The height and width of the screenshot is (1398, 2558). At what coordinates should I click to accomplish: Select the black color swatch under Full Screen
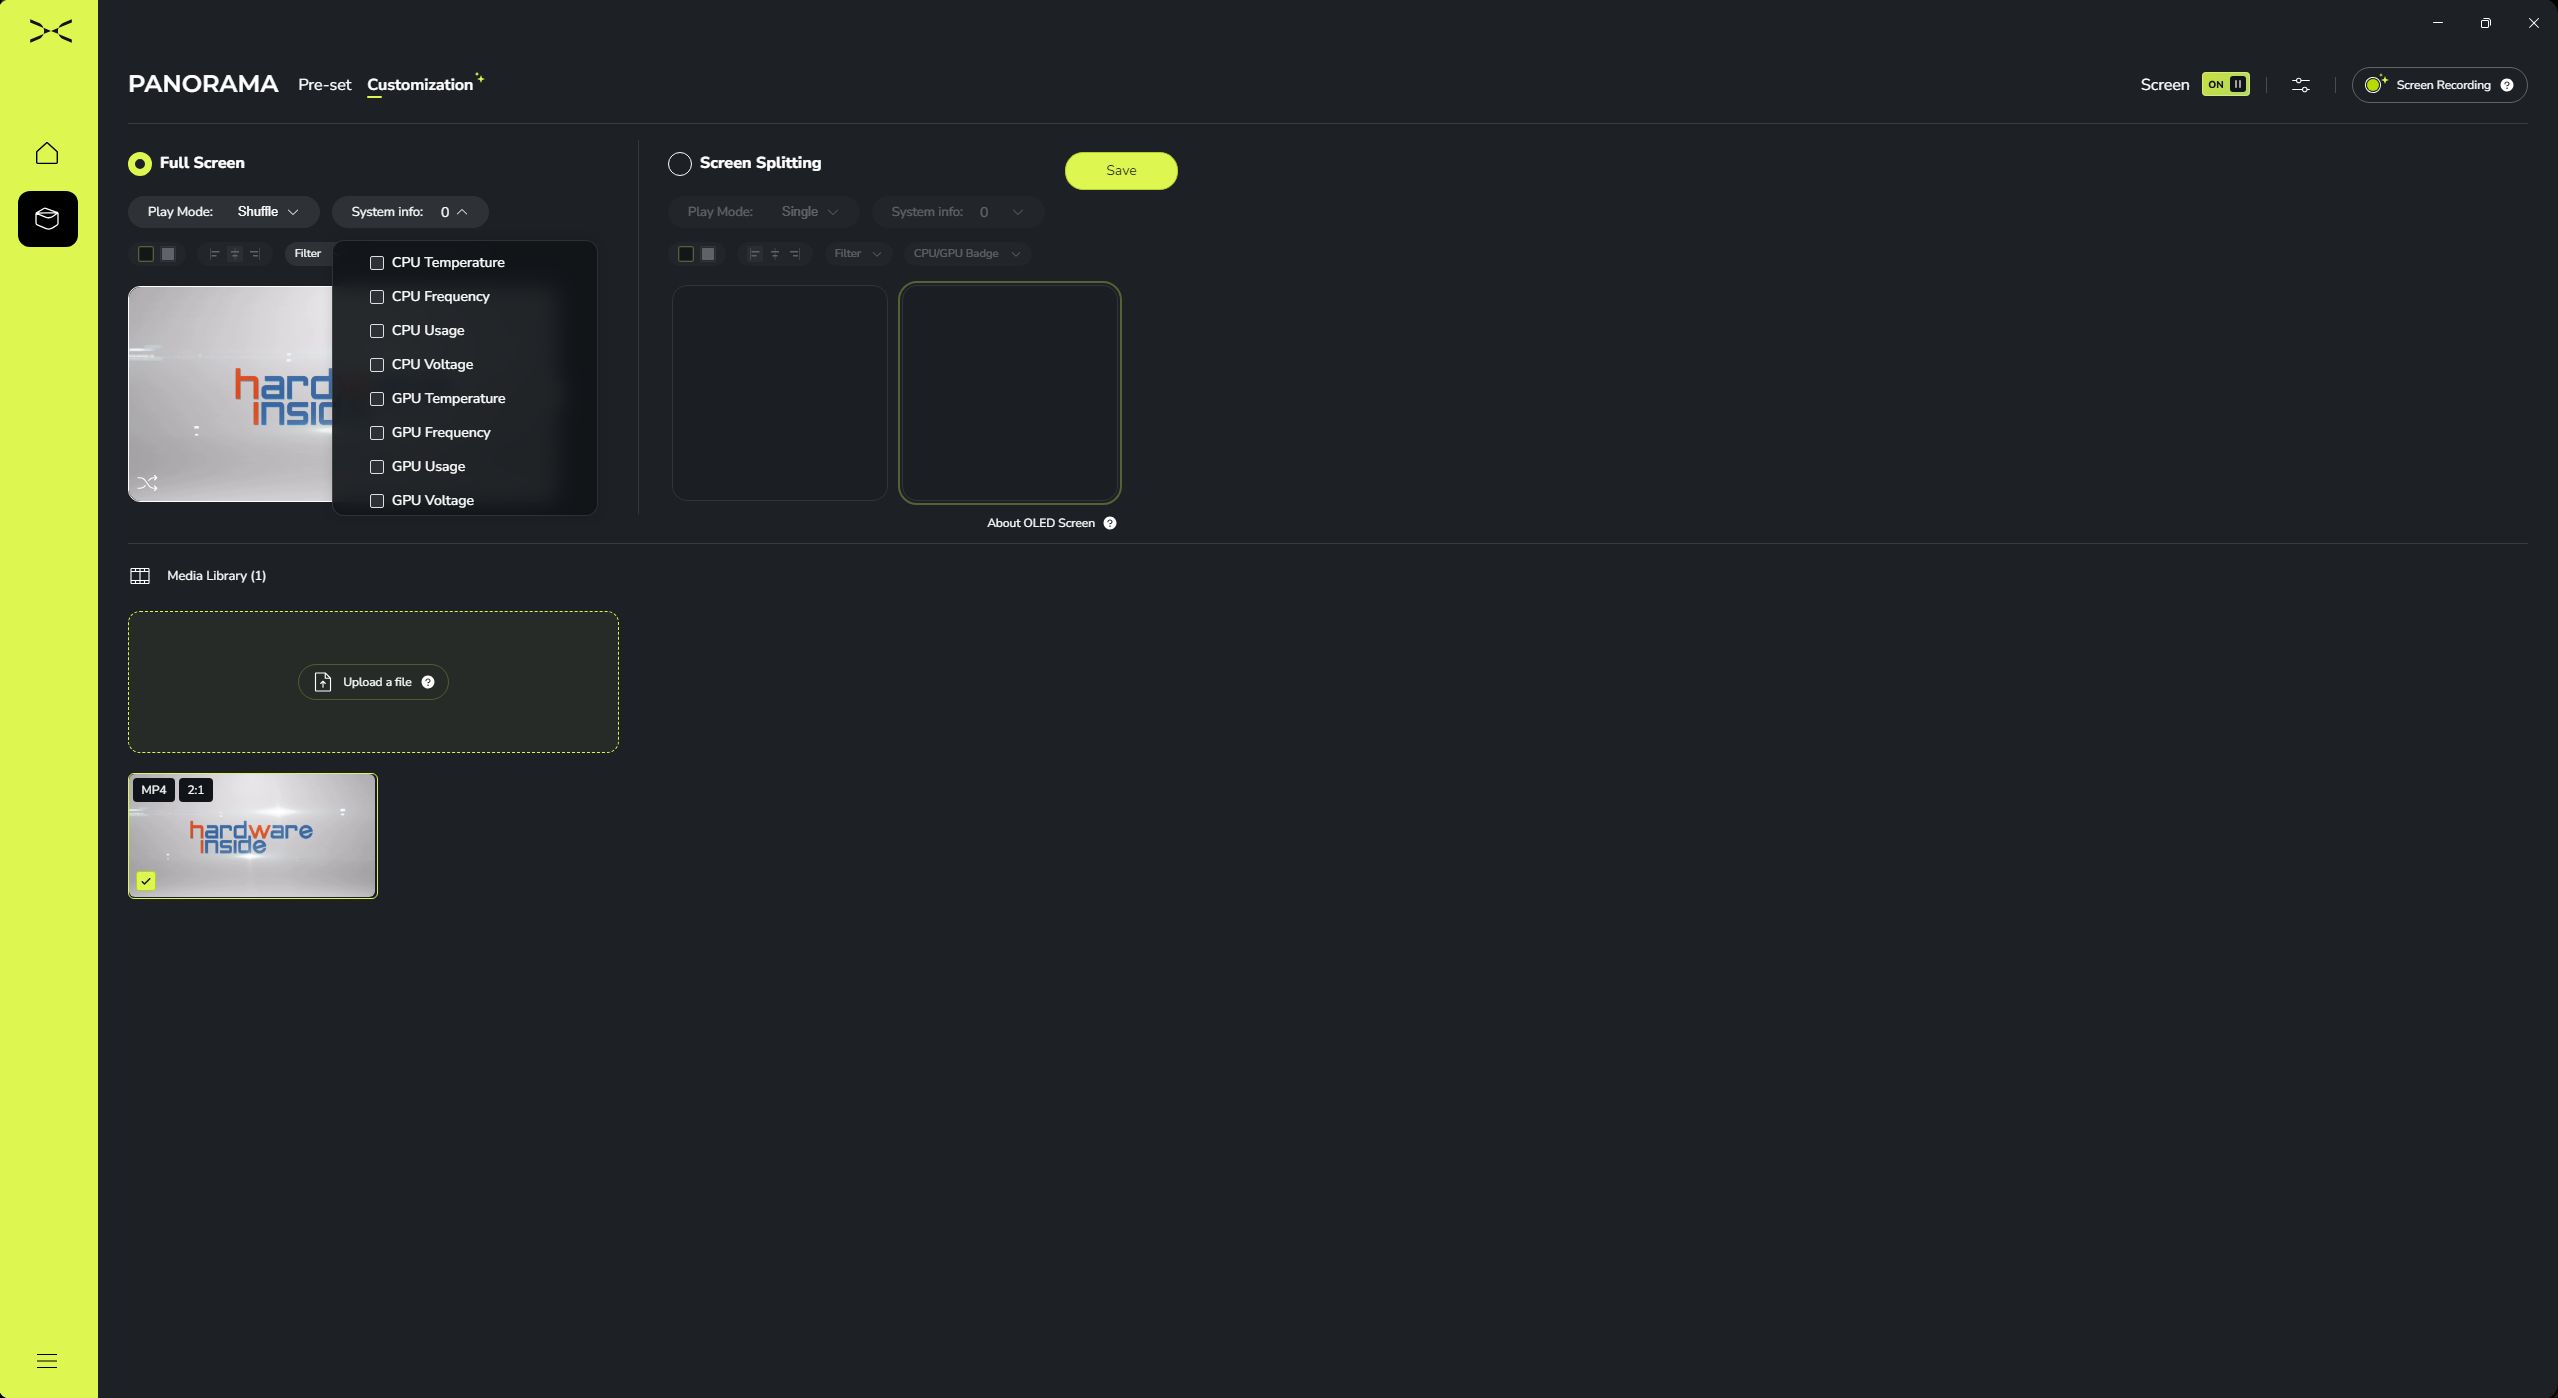[x=146, y=254]
